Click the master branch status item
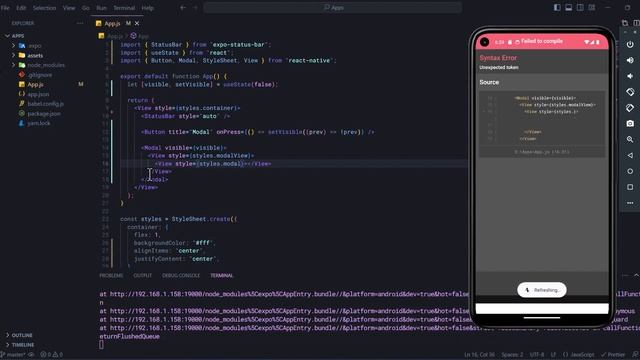The image size is (640, 360). coord(13,355)
